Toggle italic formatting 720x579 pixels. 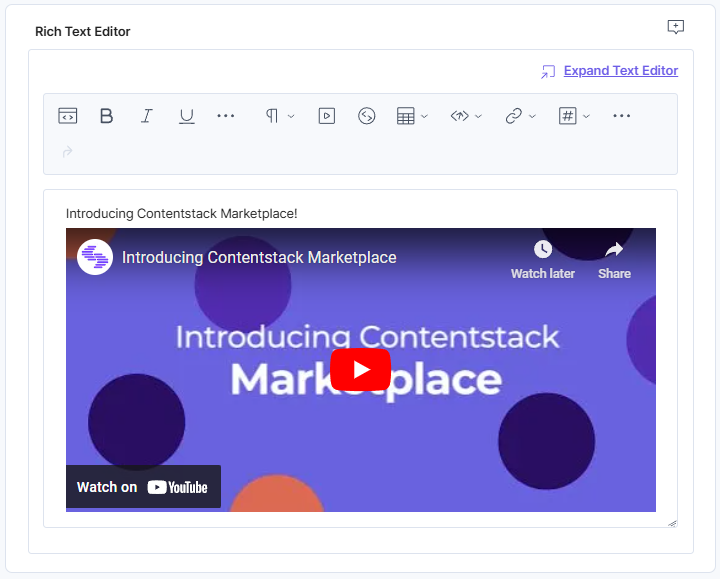146,116
